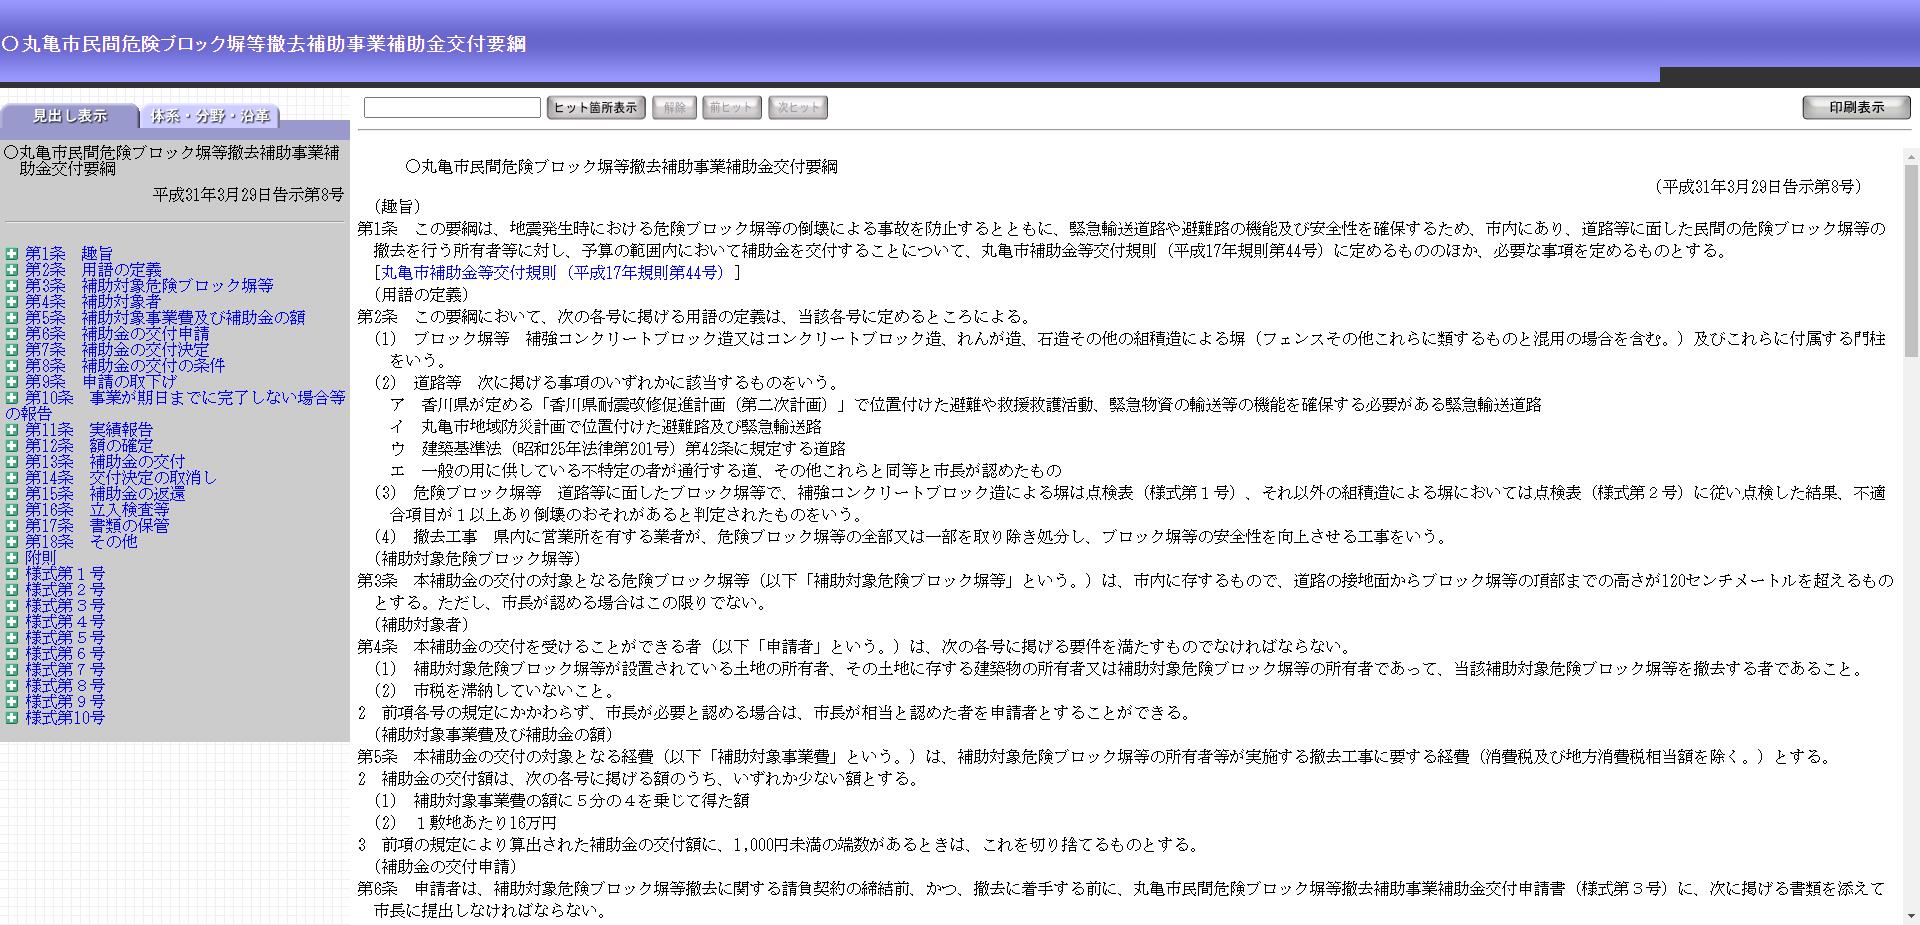This screenshot has height=925, width=1920.
Task: Click the icon beside 様式第10号
Action: pyautogui.click(x=10, y=717)
